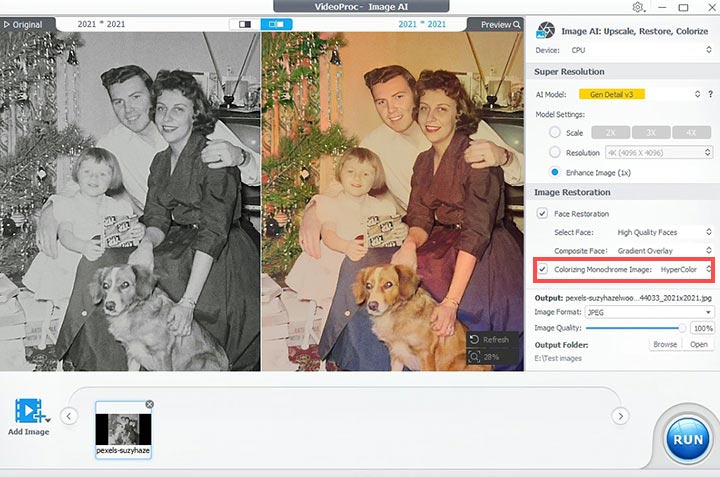
Task: Click the Preview tab label
Action: pos(495,24)
